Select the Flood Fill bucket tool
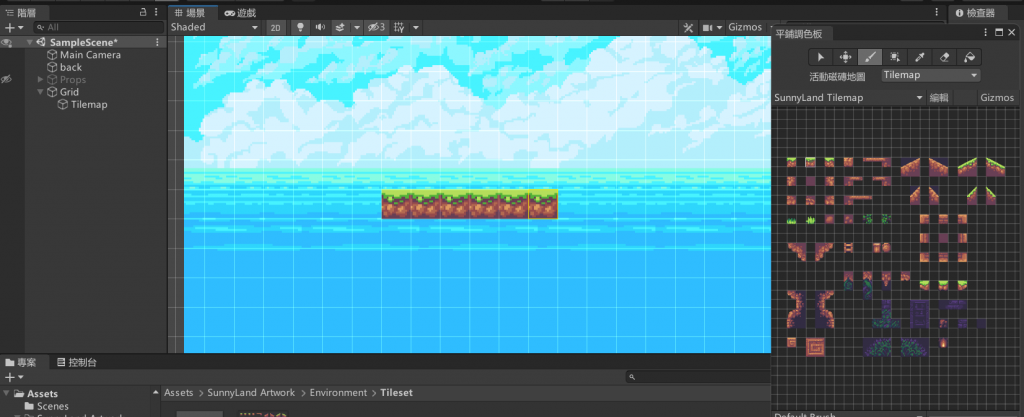 969,57
